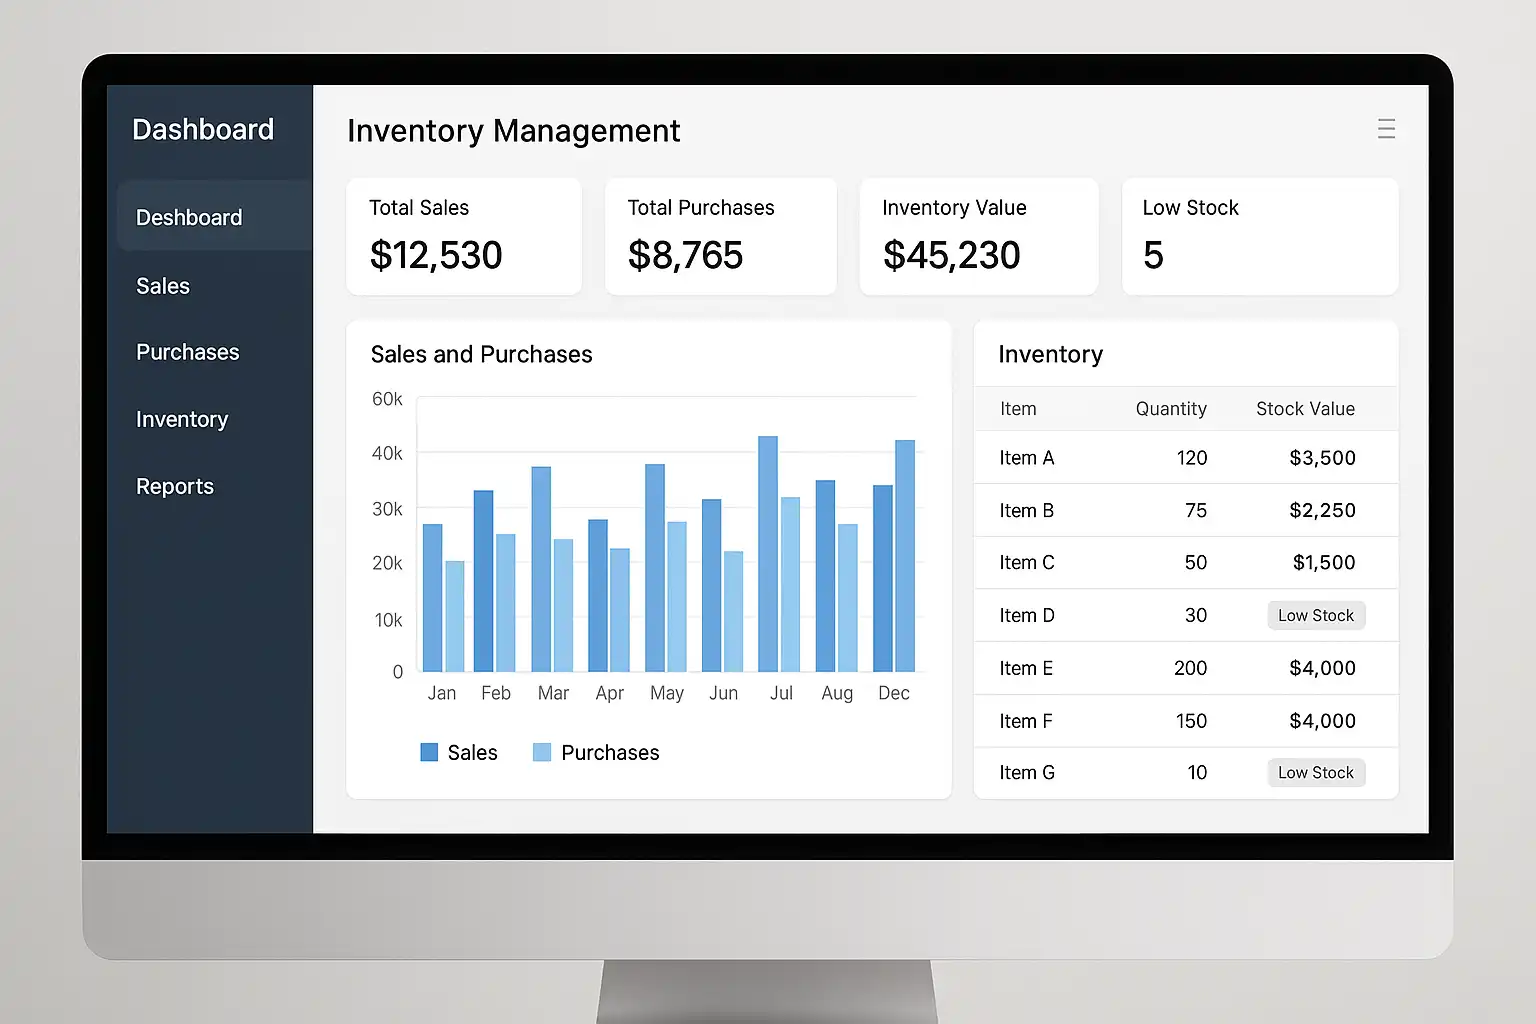
Task: Sort table by Quantity column header
Action: click(1171, 409)
